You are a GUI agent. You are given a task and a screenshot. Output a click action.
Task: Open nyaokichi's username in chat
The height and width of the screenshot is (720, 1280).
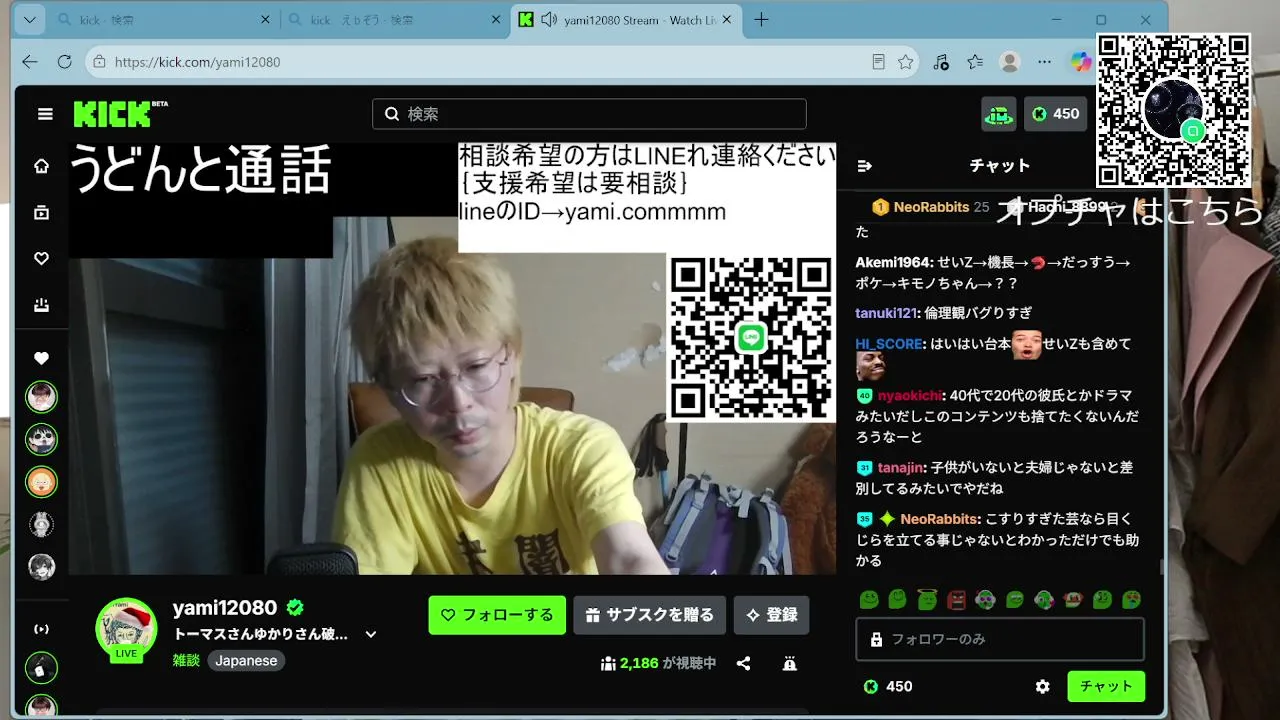point(908,395)
